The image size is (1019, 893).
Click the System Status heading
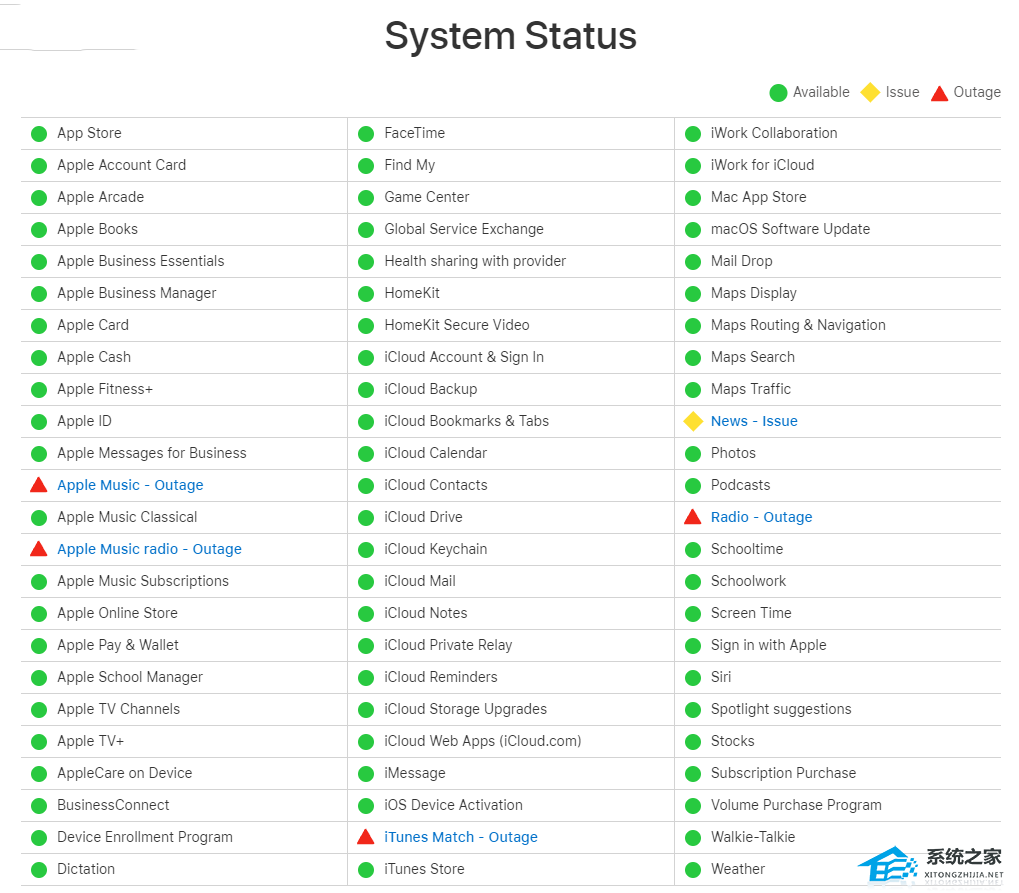(x=511, y=35)
